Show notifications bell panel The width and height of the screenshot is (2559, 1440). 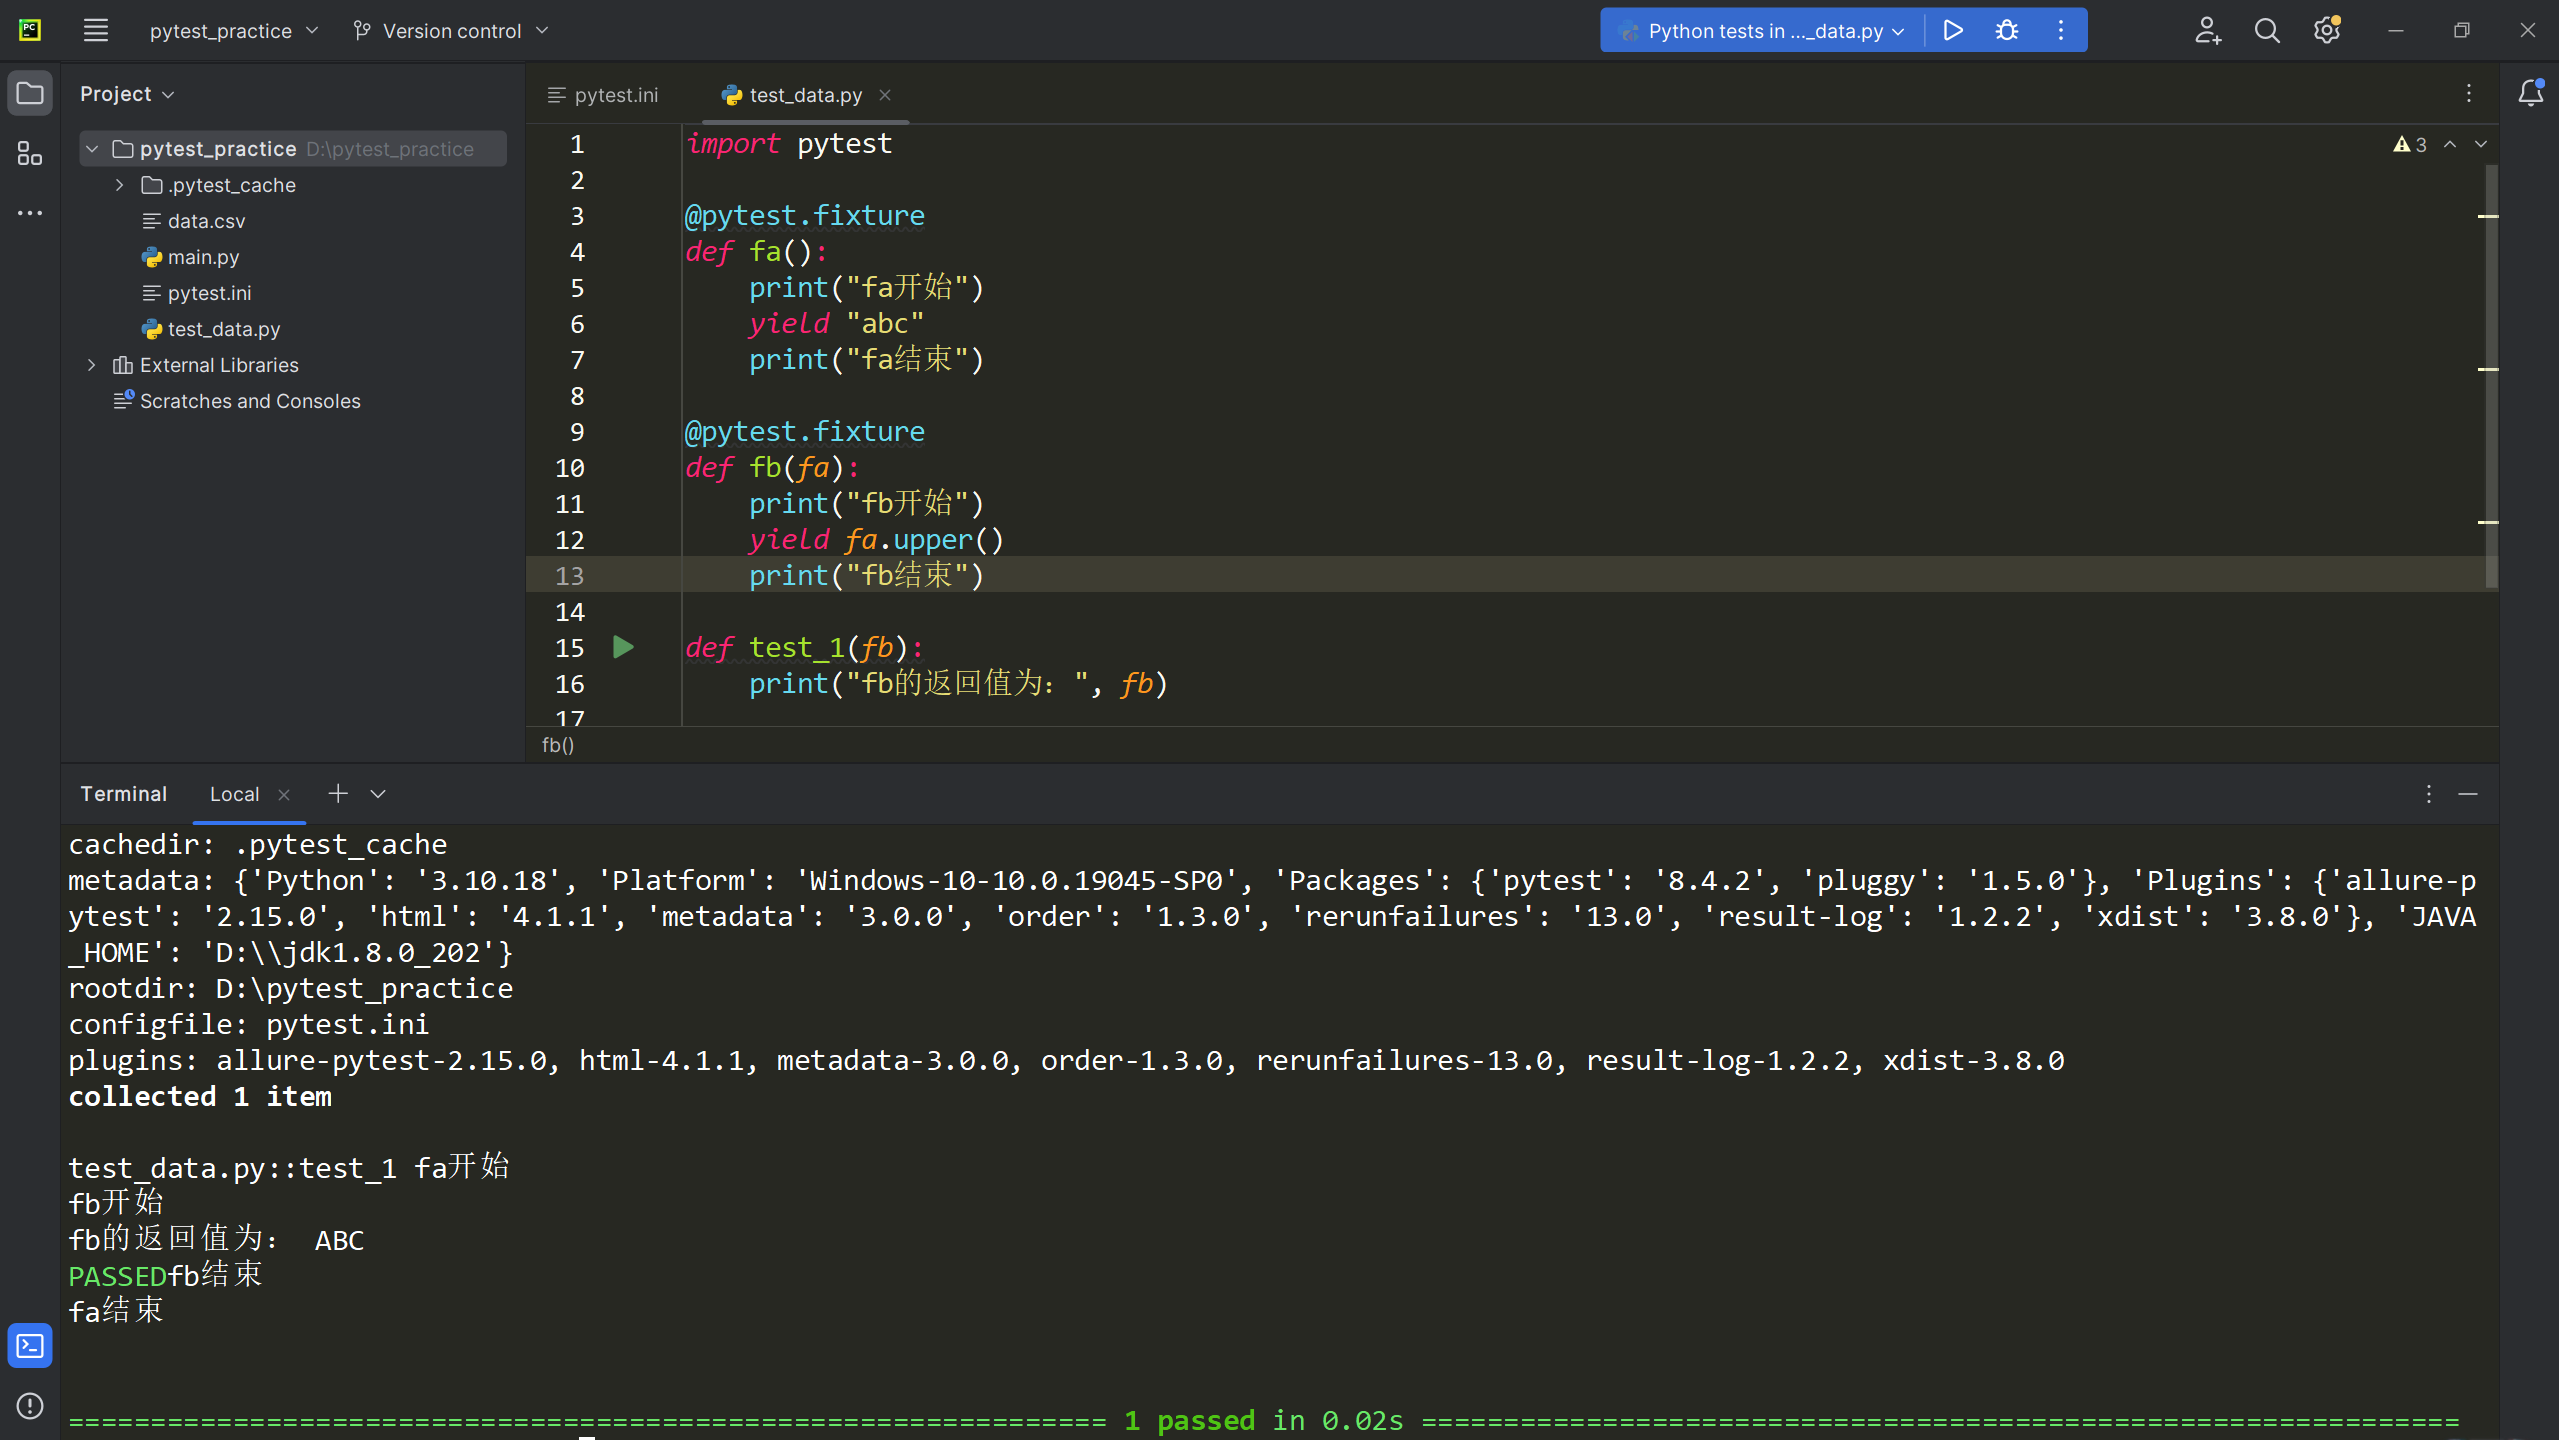pos(2530,93)
